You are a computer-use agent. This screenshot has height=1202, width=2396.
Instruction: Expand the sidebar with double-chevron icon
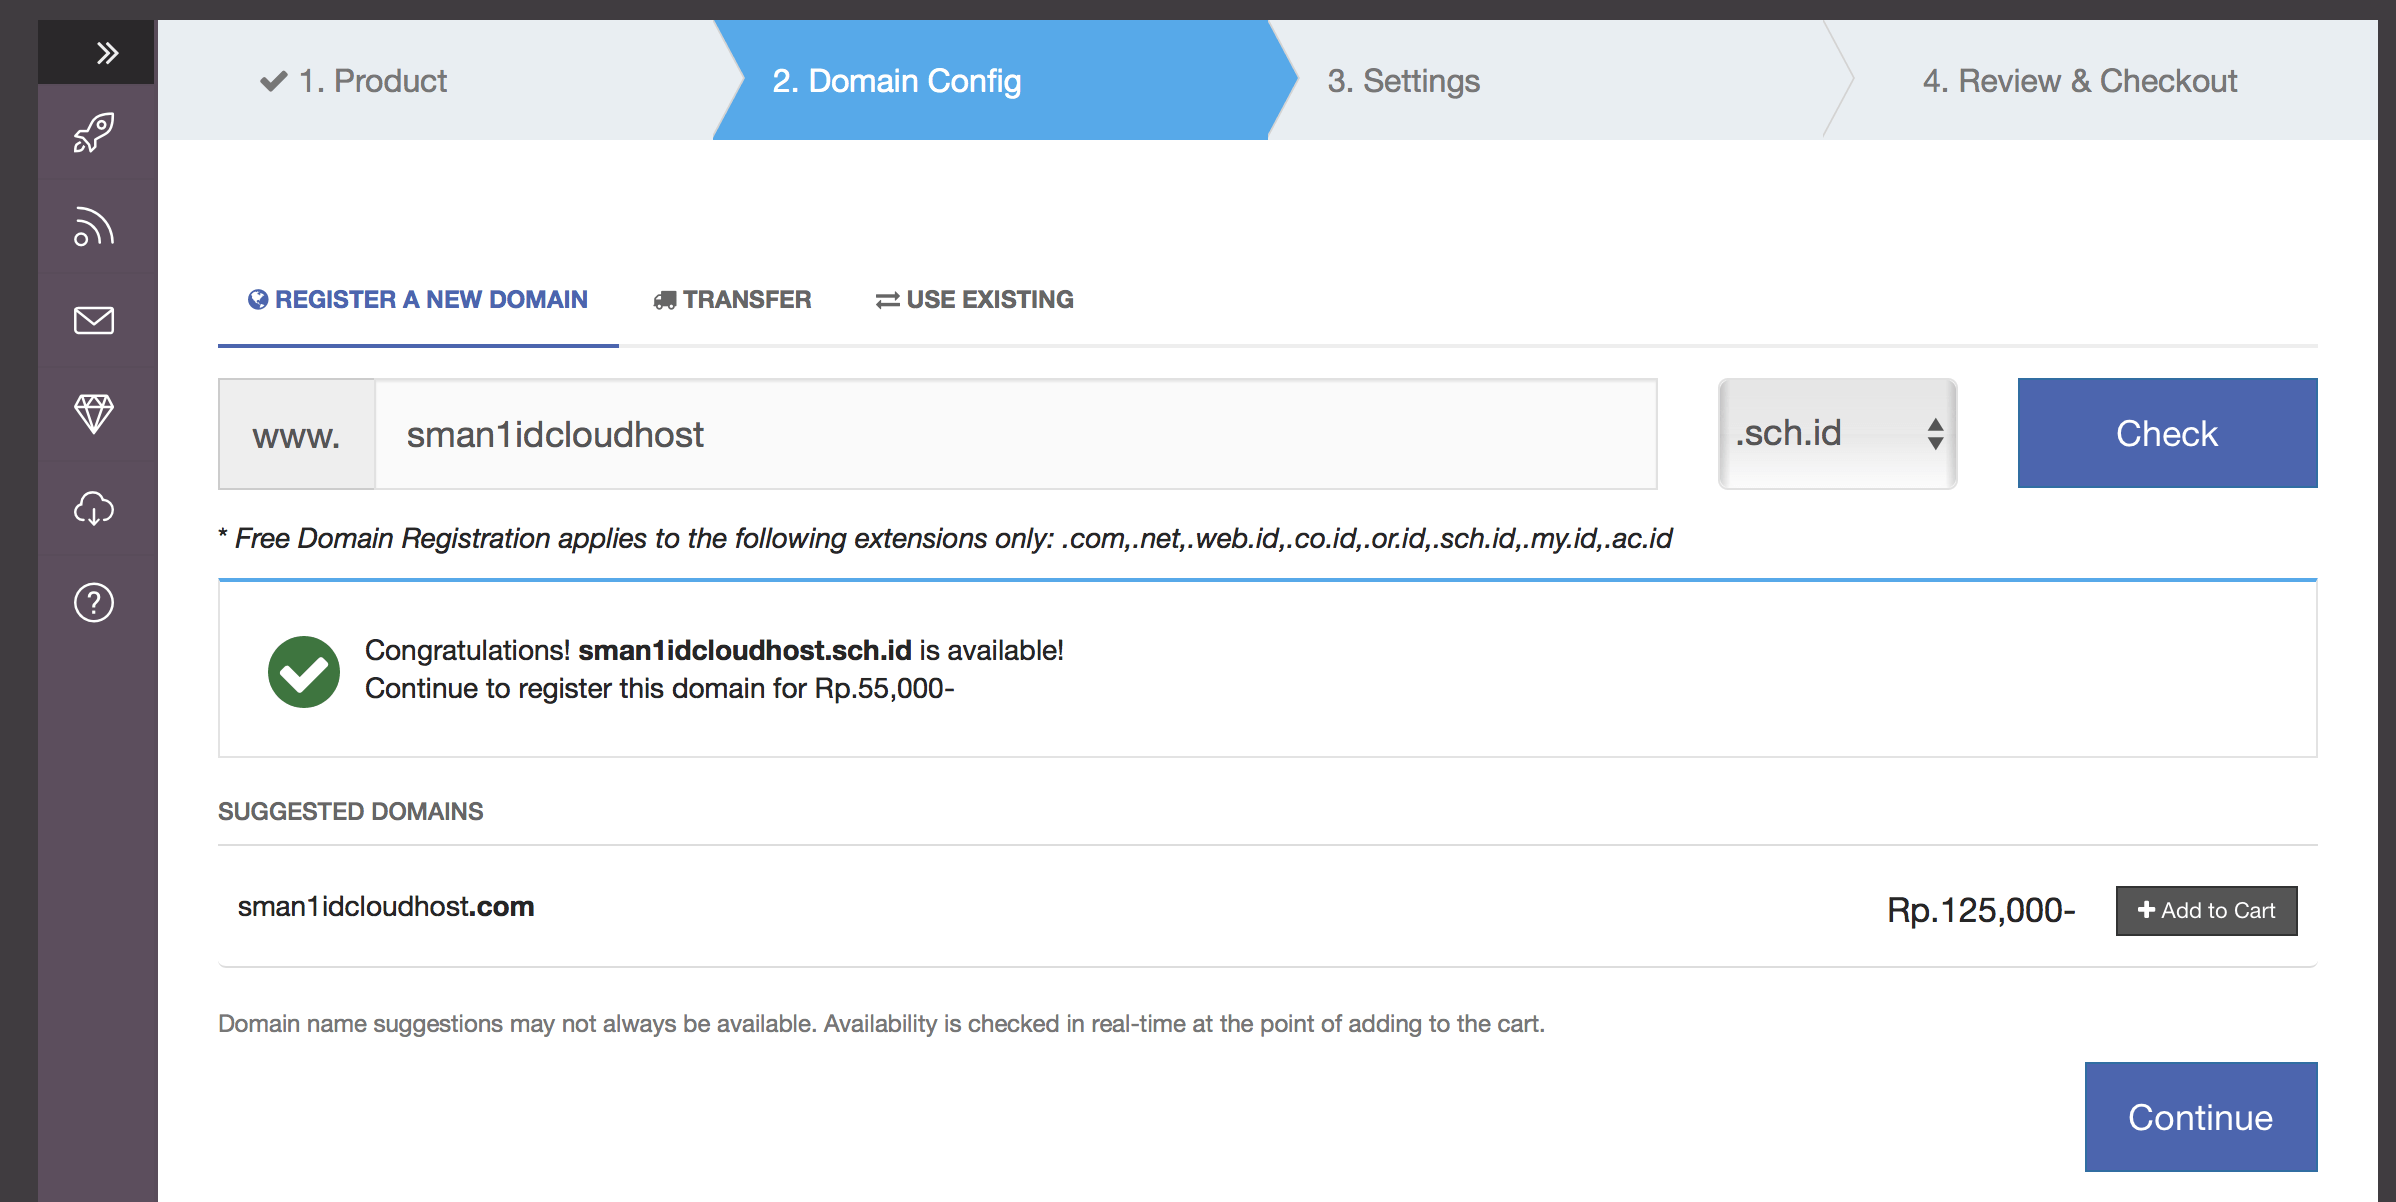point(107,53)
